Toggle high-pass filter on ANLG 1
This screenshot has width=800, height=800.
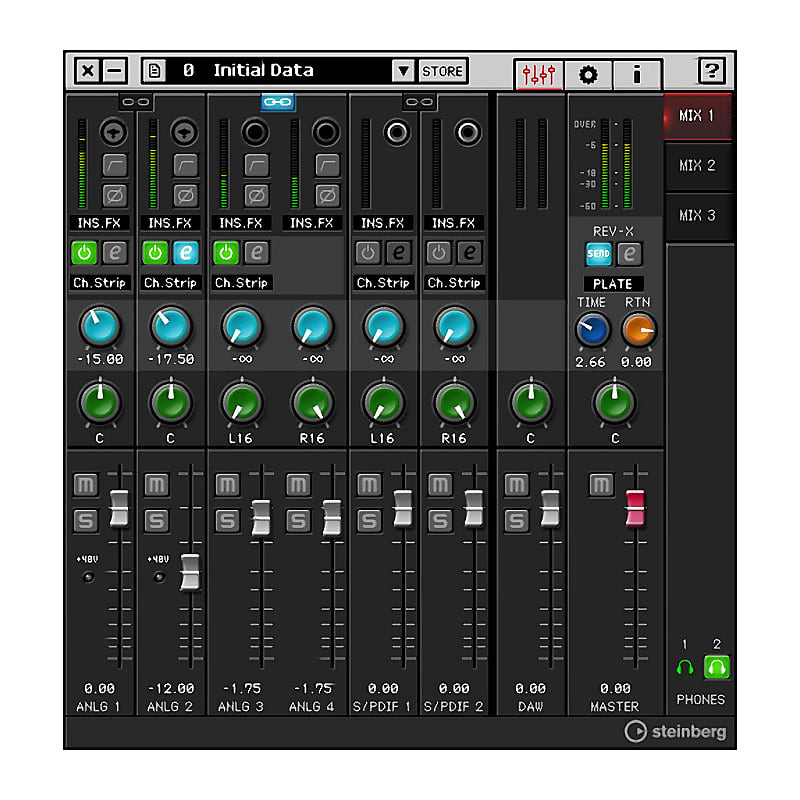click(x=114, y=165)
